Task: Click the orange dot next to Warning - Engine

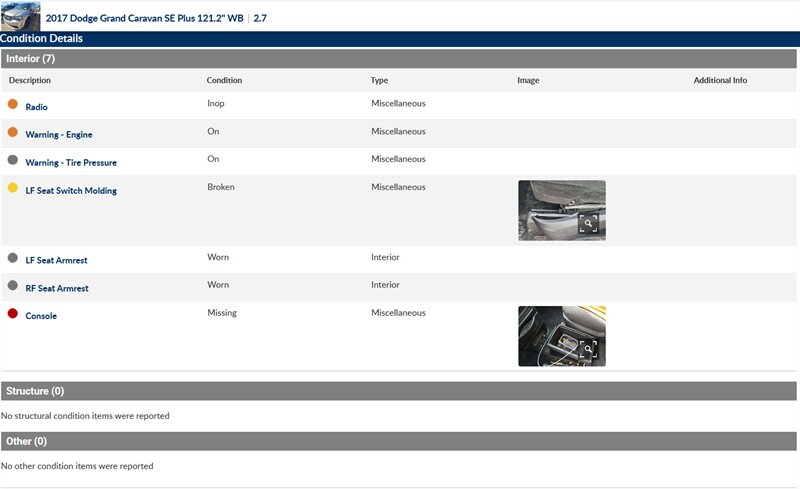Action: 13,132
